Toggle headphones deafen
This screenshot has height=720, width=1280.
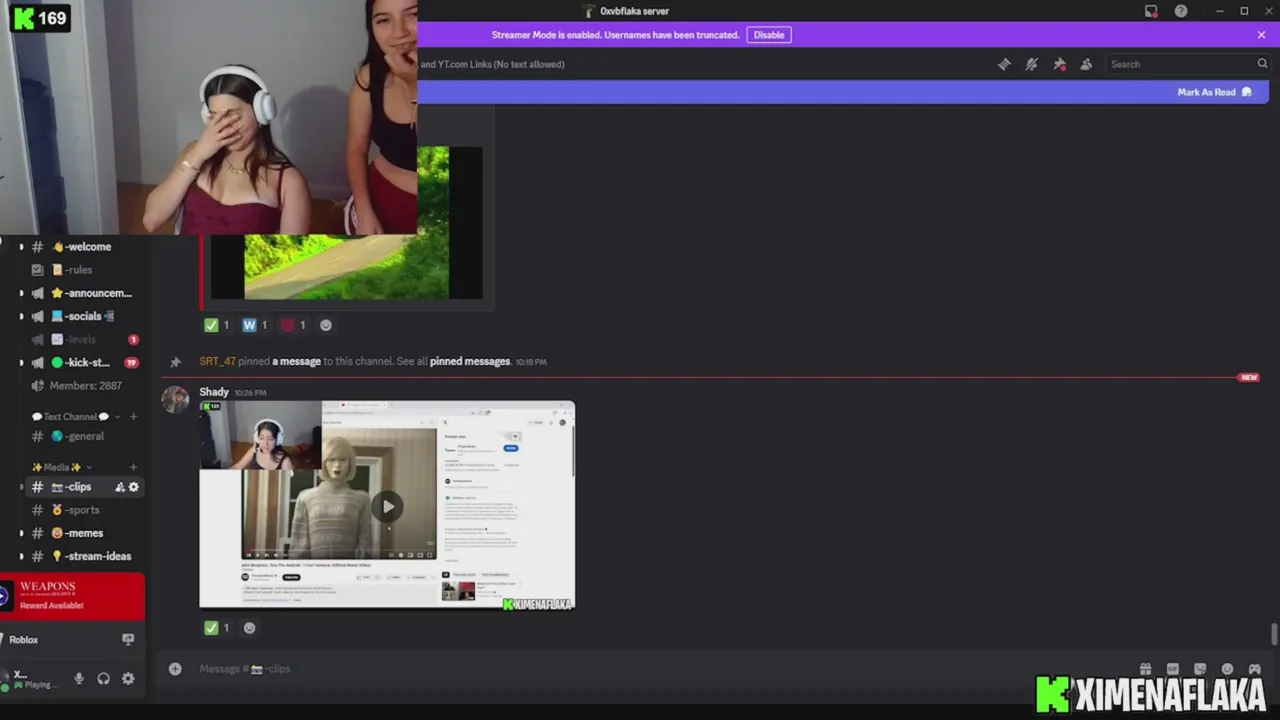(x=103, y=678)
